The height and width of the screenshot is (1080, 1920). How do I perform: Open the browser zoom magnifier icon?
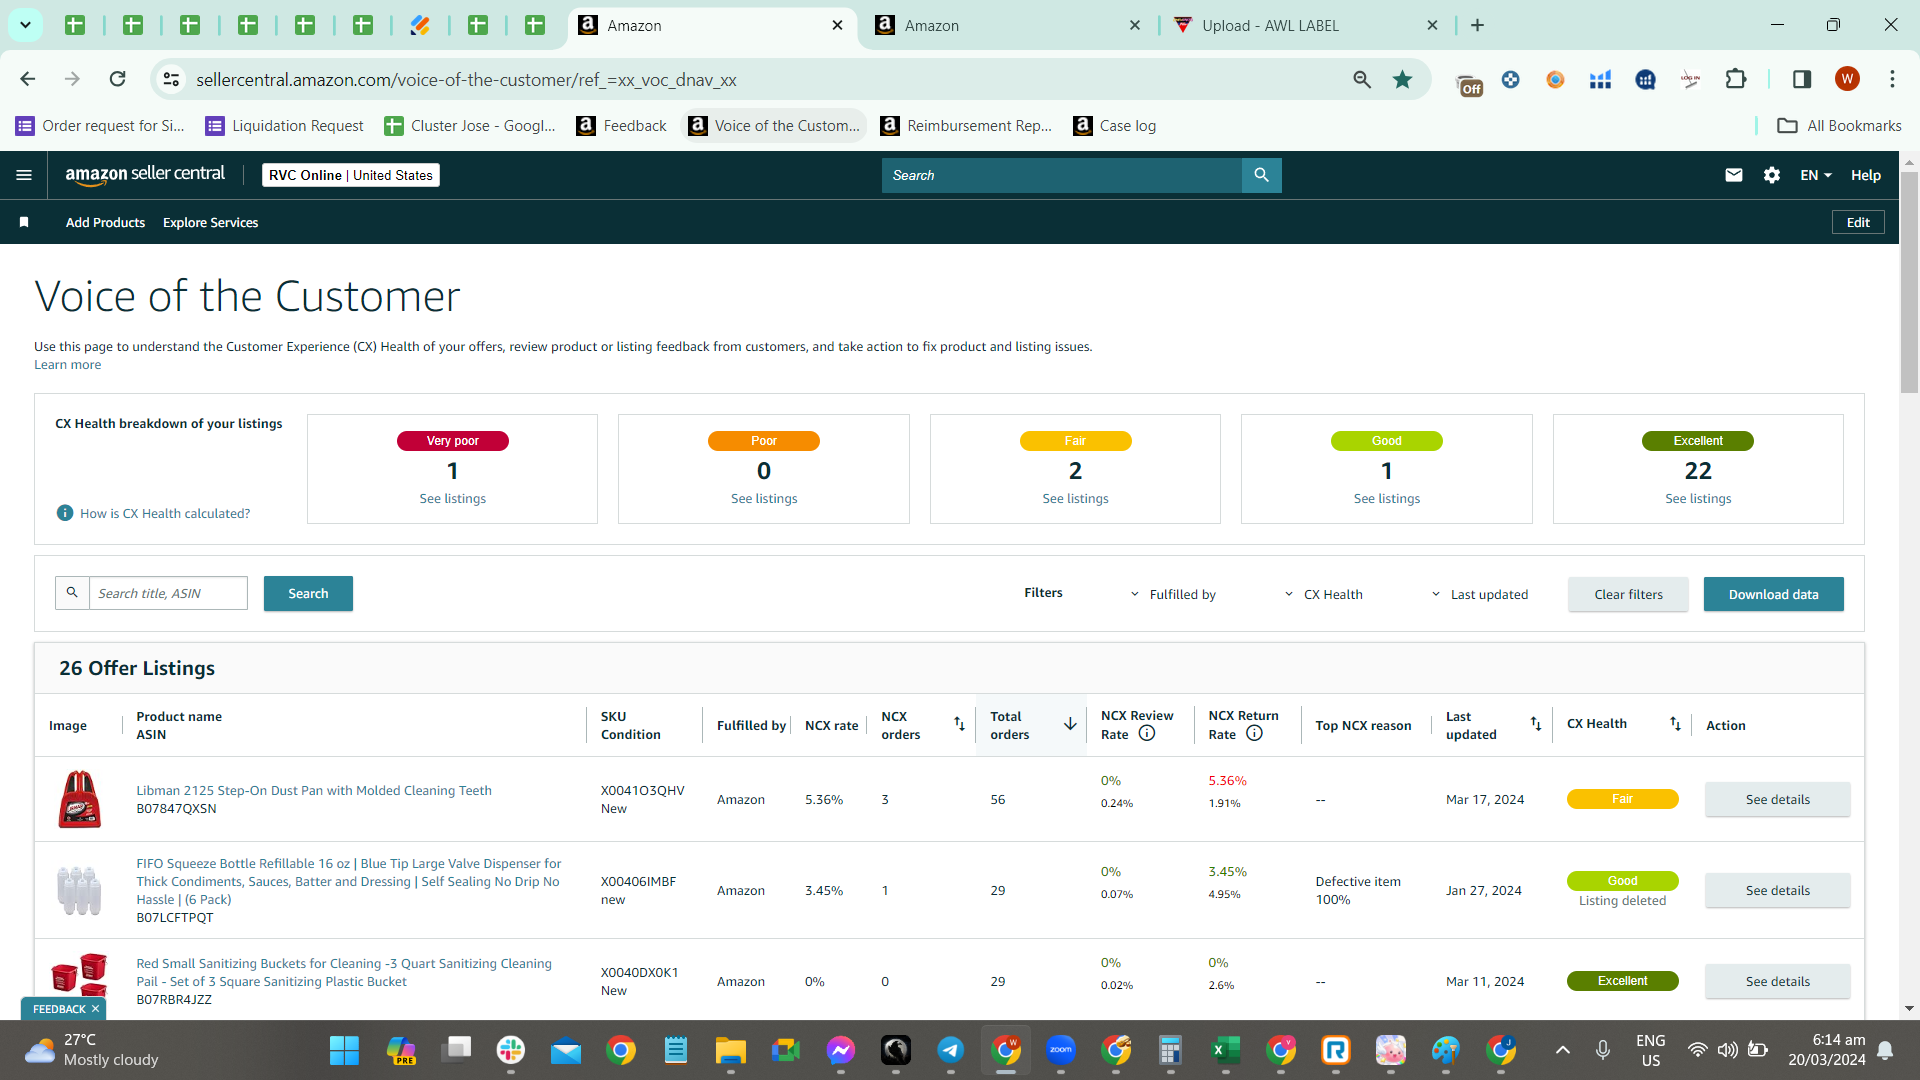click(1362, 79)
